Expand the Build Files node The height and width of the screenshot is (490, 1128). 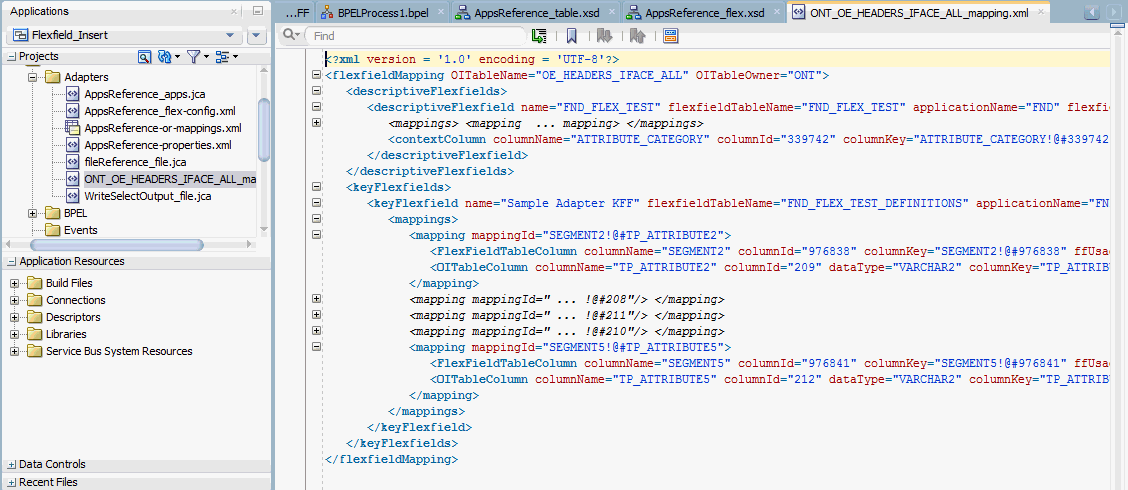15,283
